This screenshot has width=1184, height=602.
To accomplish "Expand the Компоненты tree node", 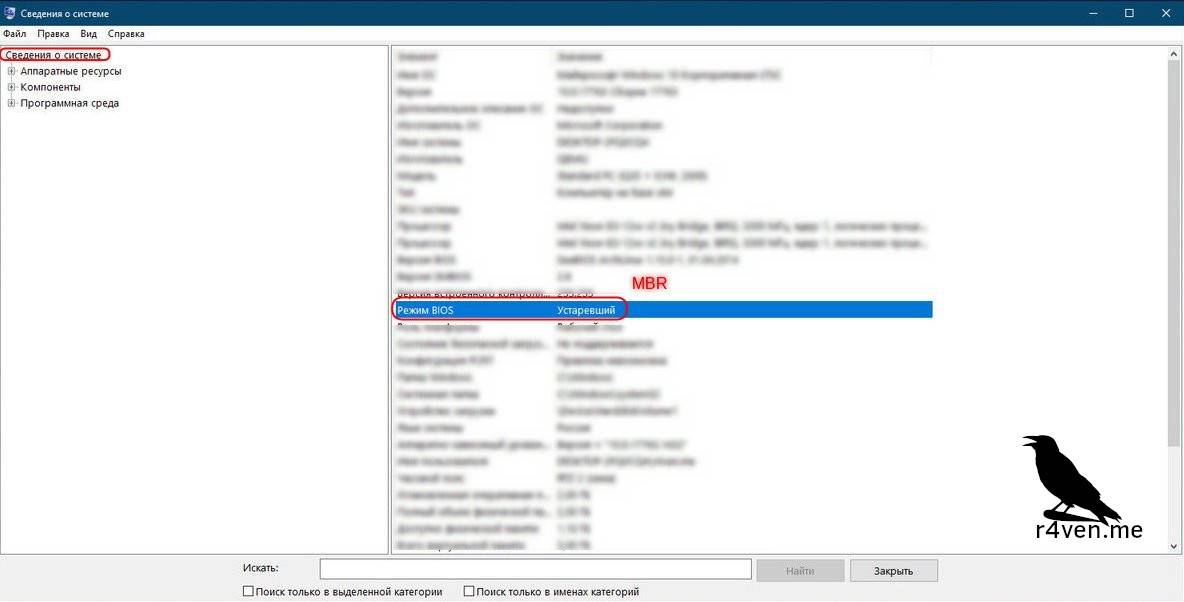I will pos(12,87).
